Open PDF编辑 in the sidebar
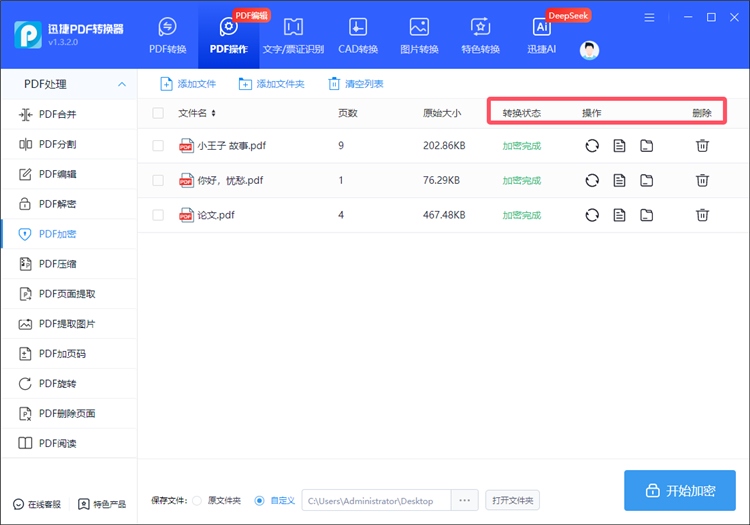This screenshot has width=750, height=525. [x=69, y=174]
